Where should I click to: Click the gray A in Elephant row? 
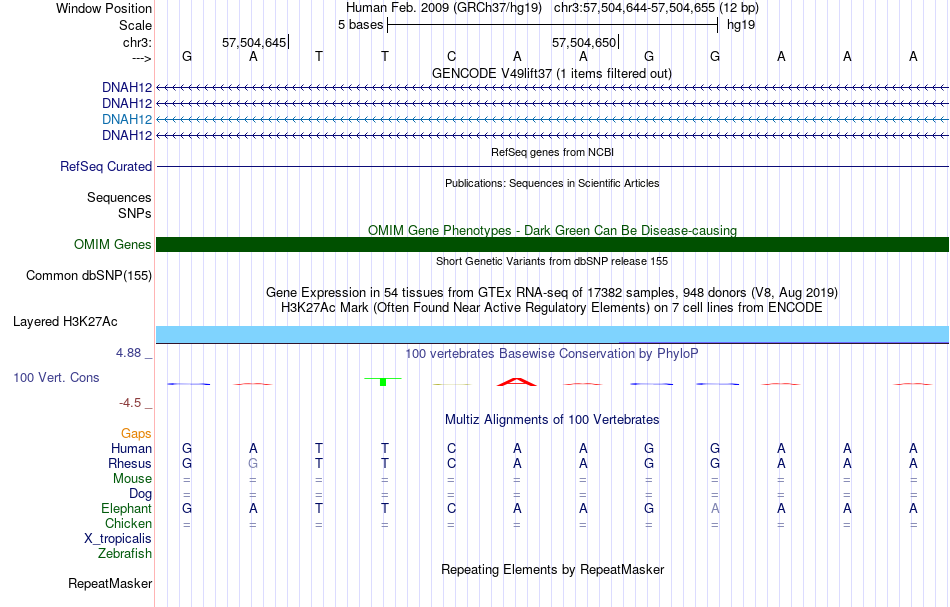pos(715,509)
